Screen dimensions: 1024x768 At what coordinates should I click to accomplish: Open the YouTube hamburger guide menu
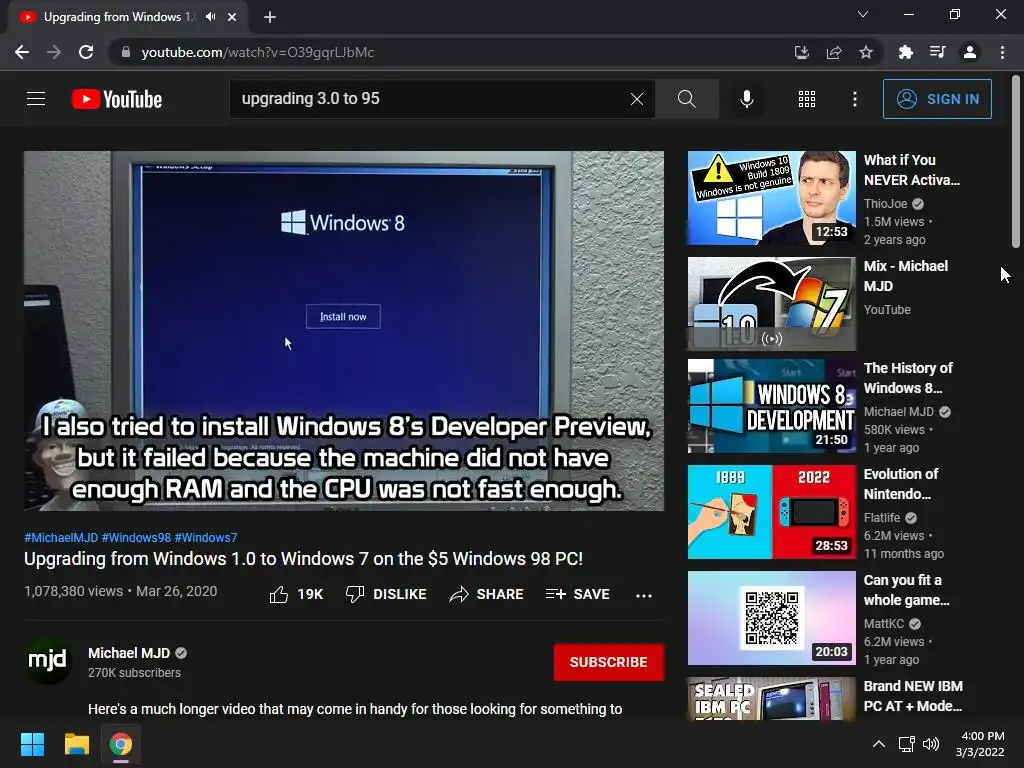point(36,99)
